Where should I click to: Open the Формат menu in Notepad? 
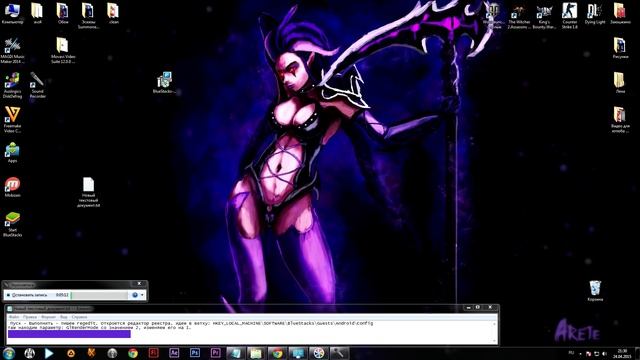[x=48, y=317]
